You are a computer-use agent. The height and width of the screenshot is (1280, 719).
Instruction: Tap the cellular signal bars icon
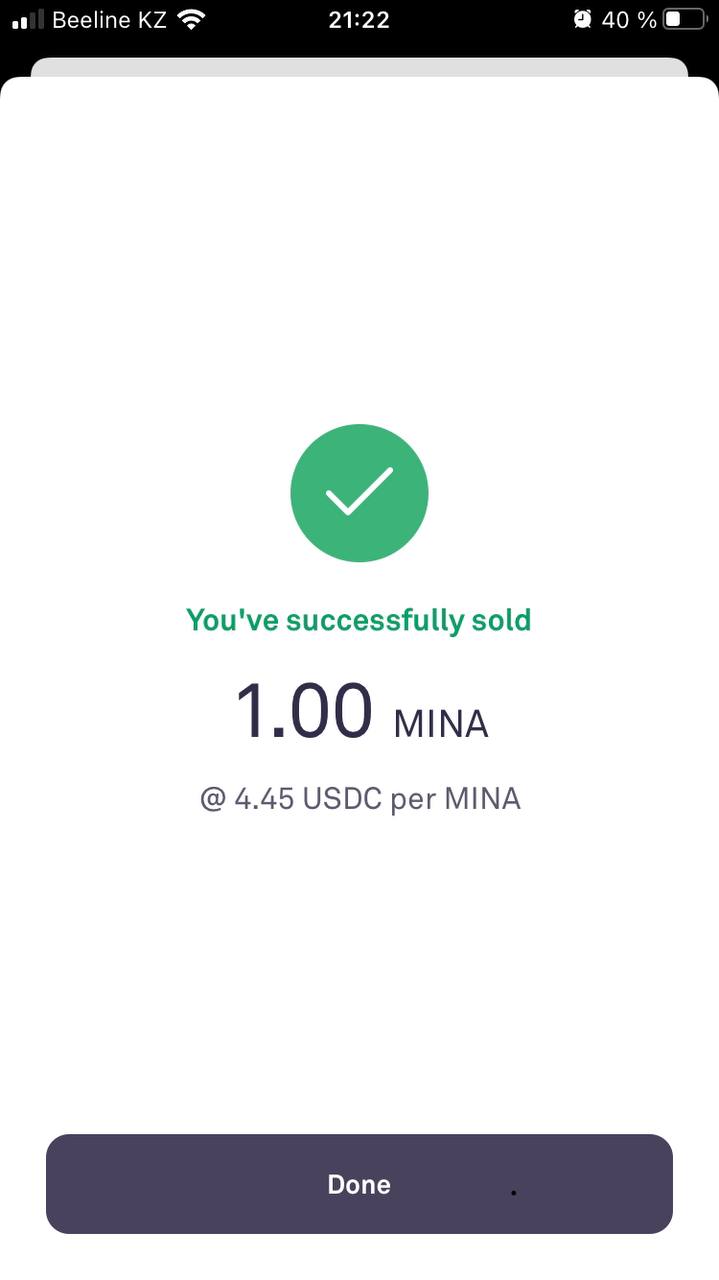pos(28,19)
